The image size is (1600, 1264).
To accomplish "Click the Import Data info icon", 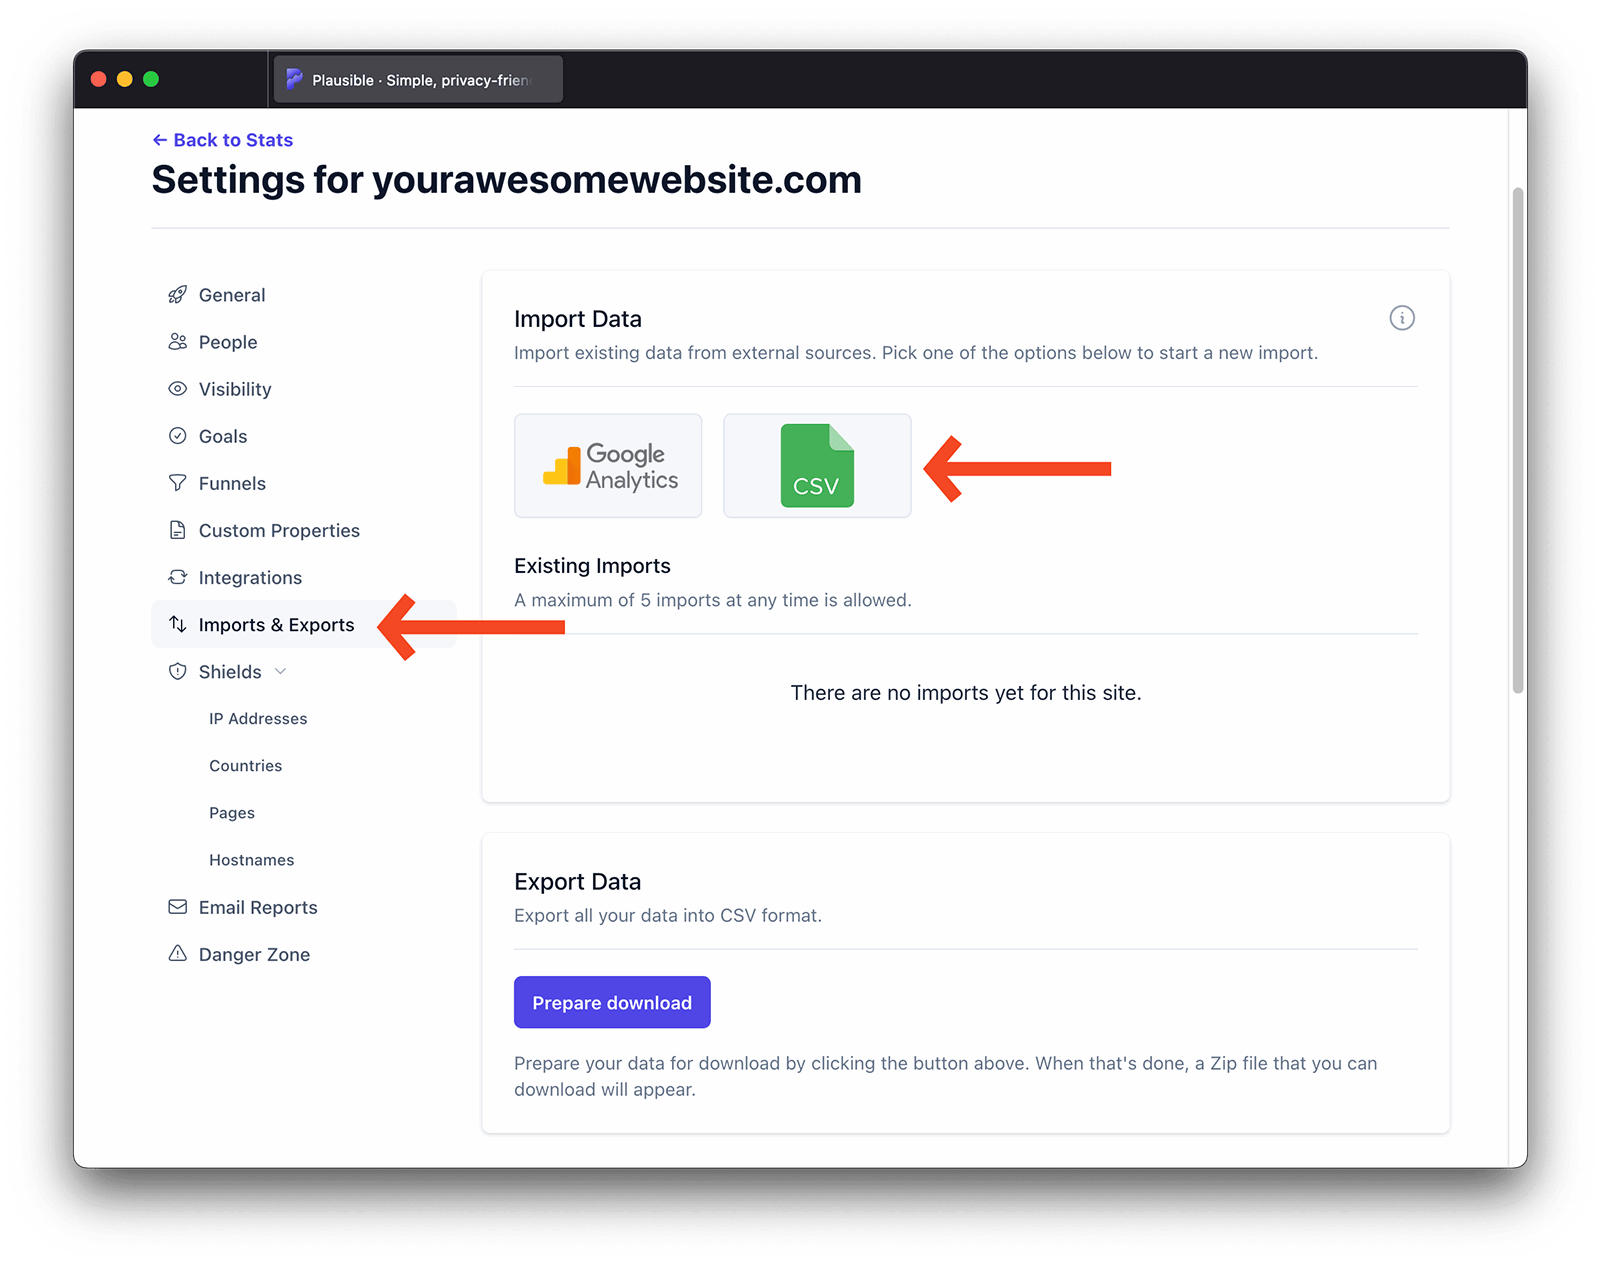I will click(1402, 318).
